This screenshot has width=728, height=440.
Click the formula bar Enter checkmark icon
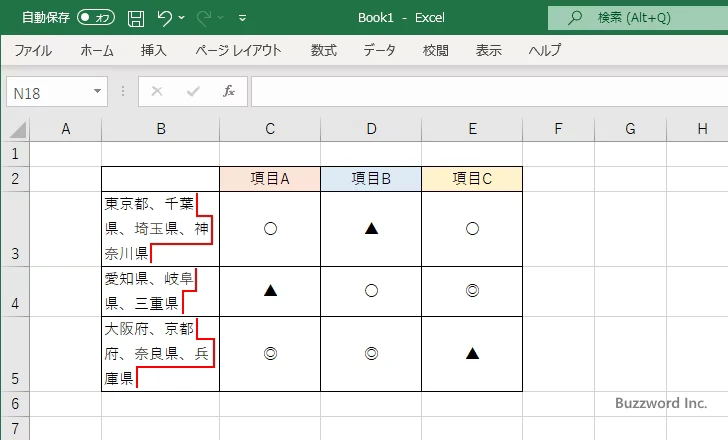(192, 91)
